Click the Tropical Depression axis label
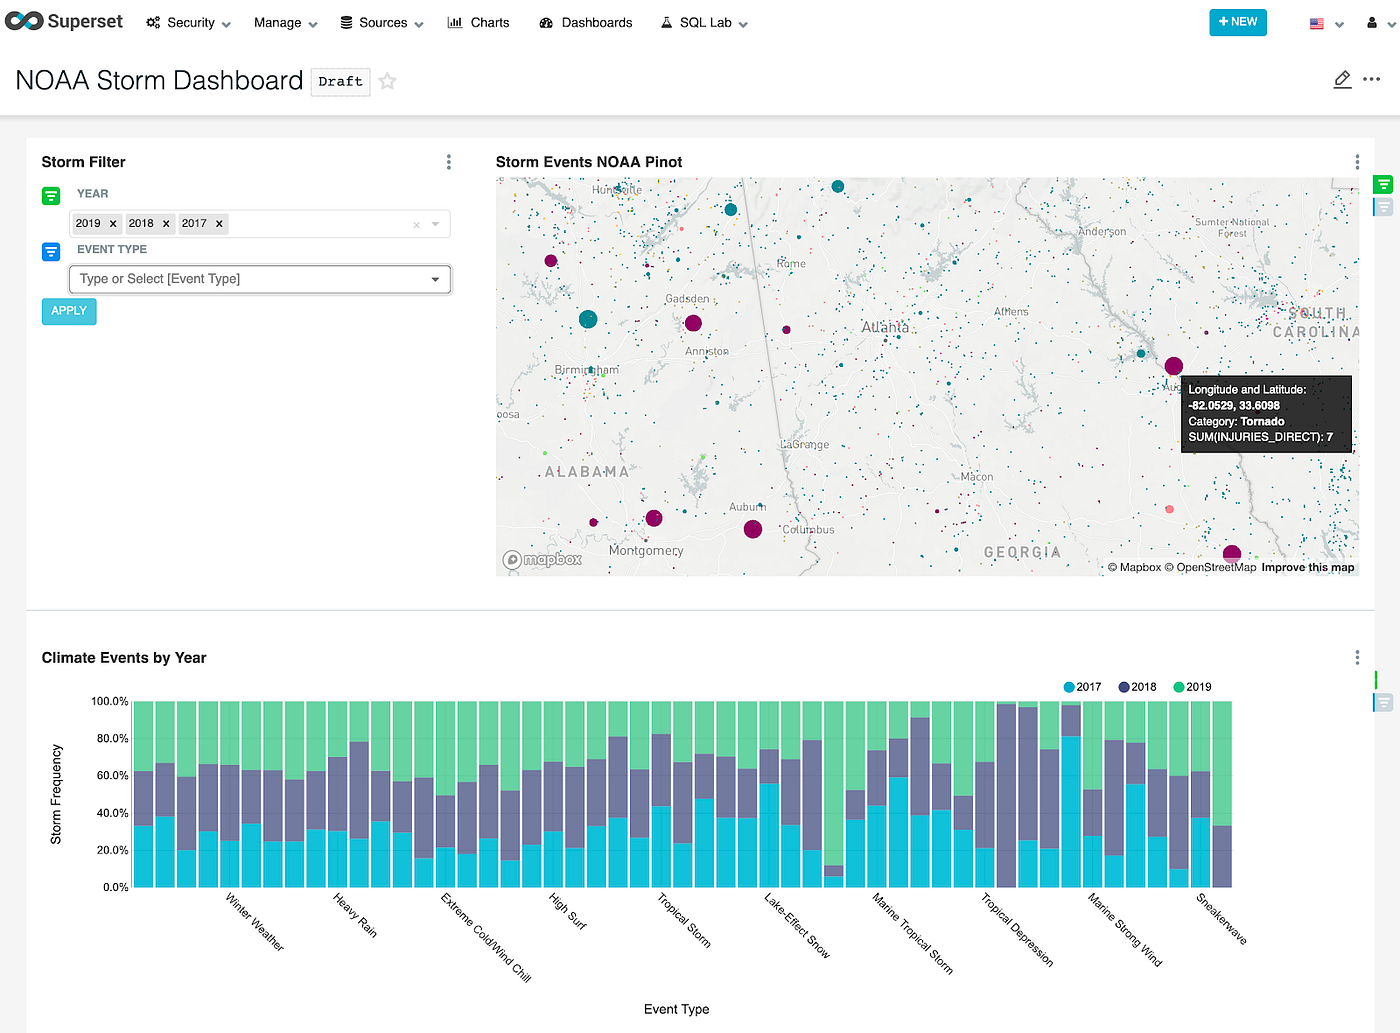 click(x=1016, y=930)
